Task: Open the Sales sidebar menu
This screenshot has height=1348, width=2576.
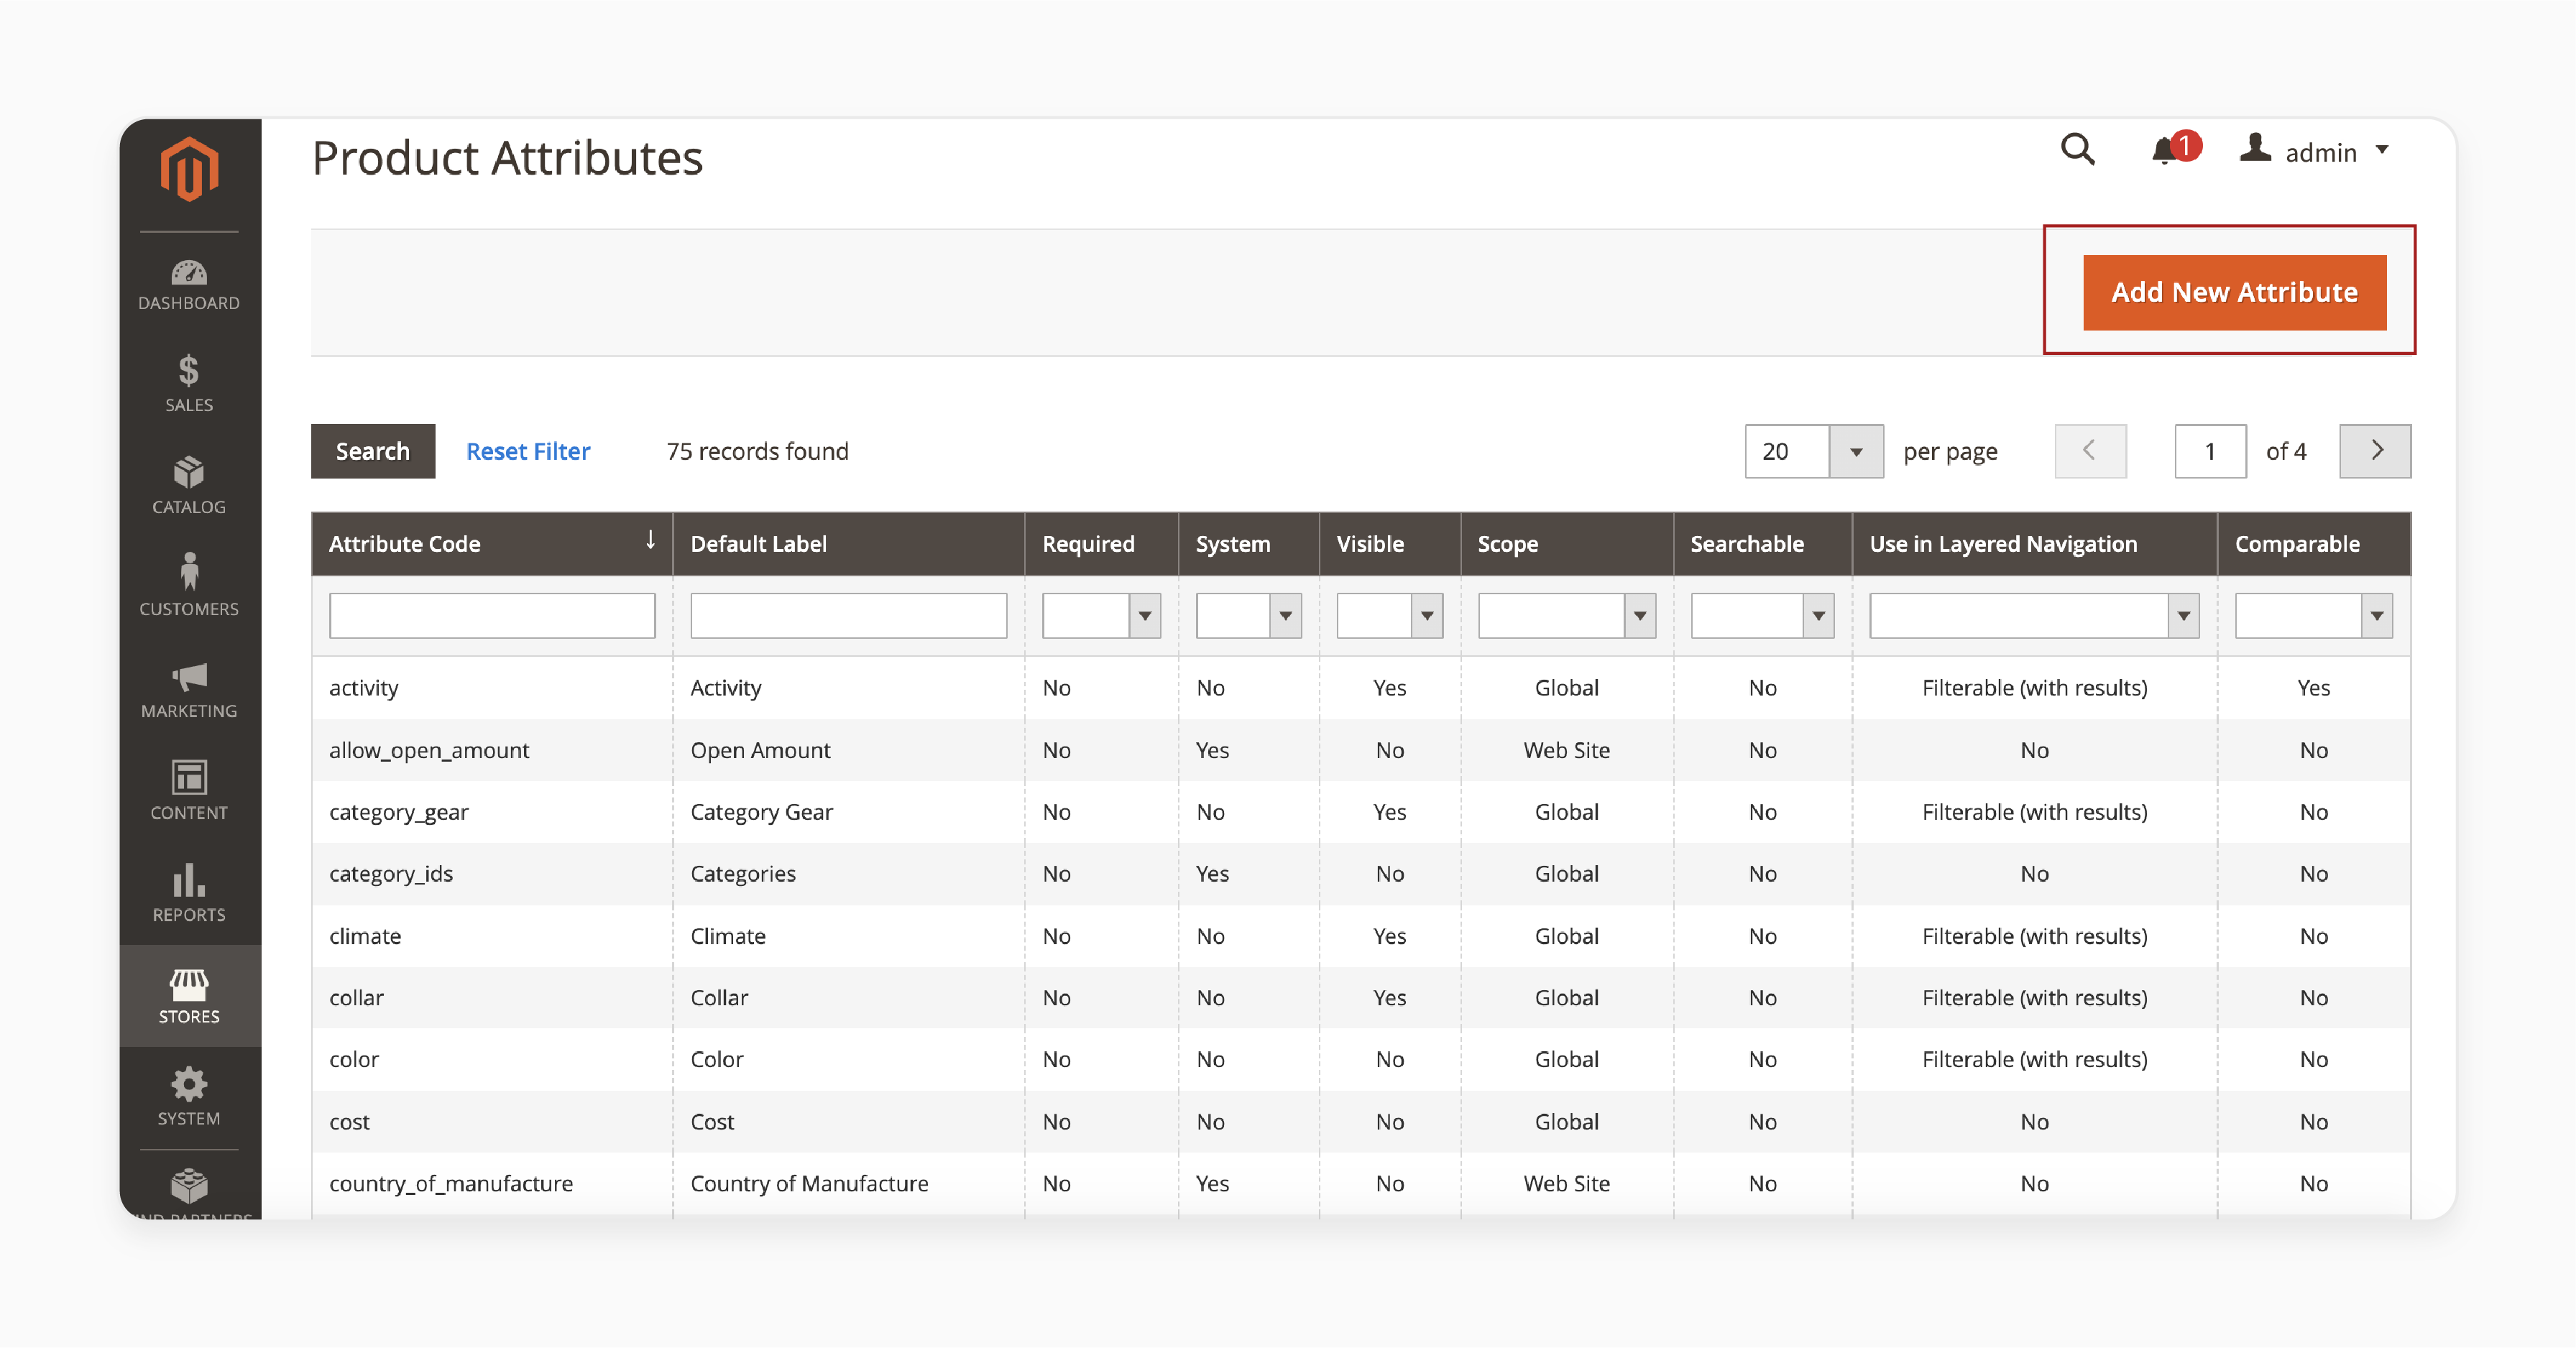Action: point(189,383)
